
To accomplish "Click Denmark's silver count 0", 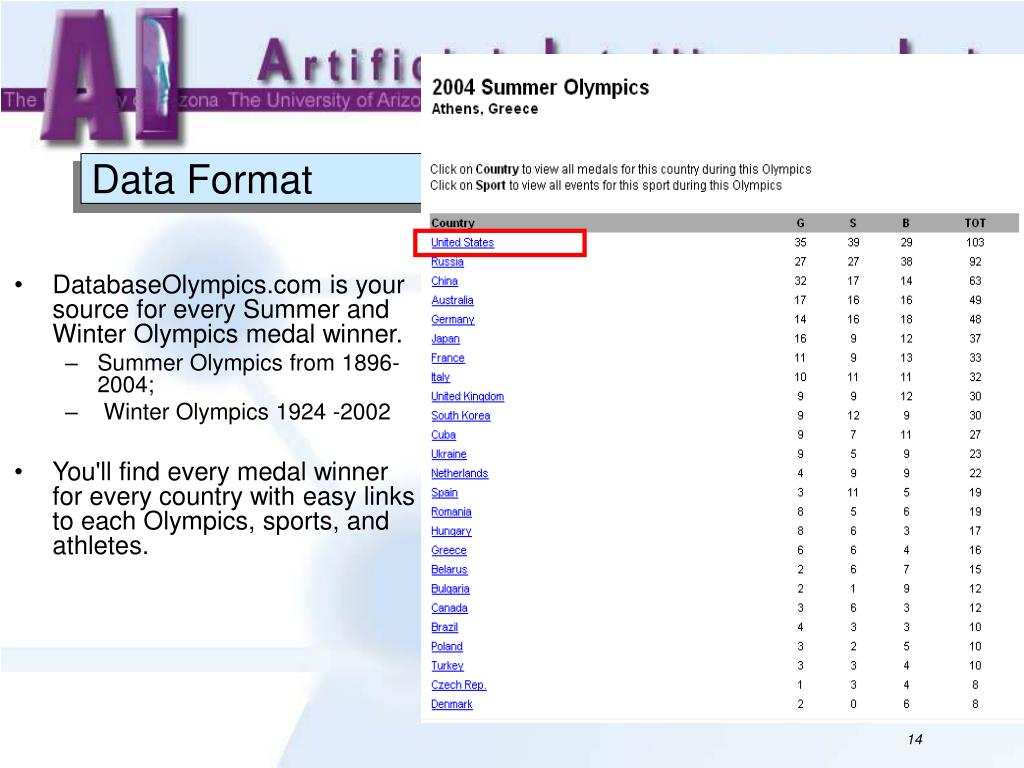I will [853, 704].
